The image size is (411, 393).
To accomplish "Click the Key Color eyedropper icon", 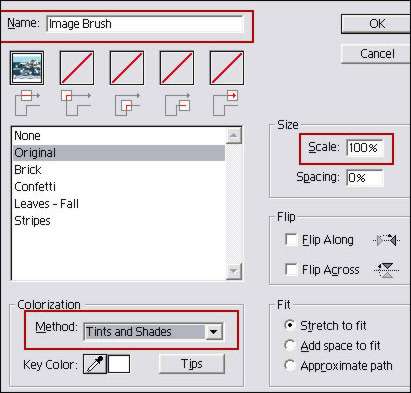I will (x=95, y=364).
